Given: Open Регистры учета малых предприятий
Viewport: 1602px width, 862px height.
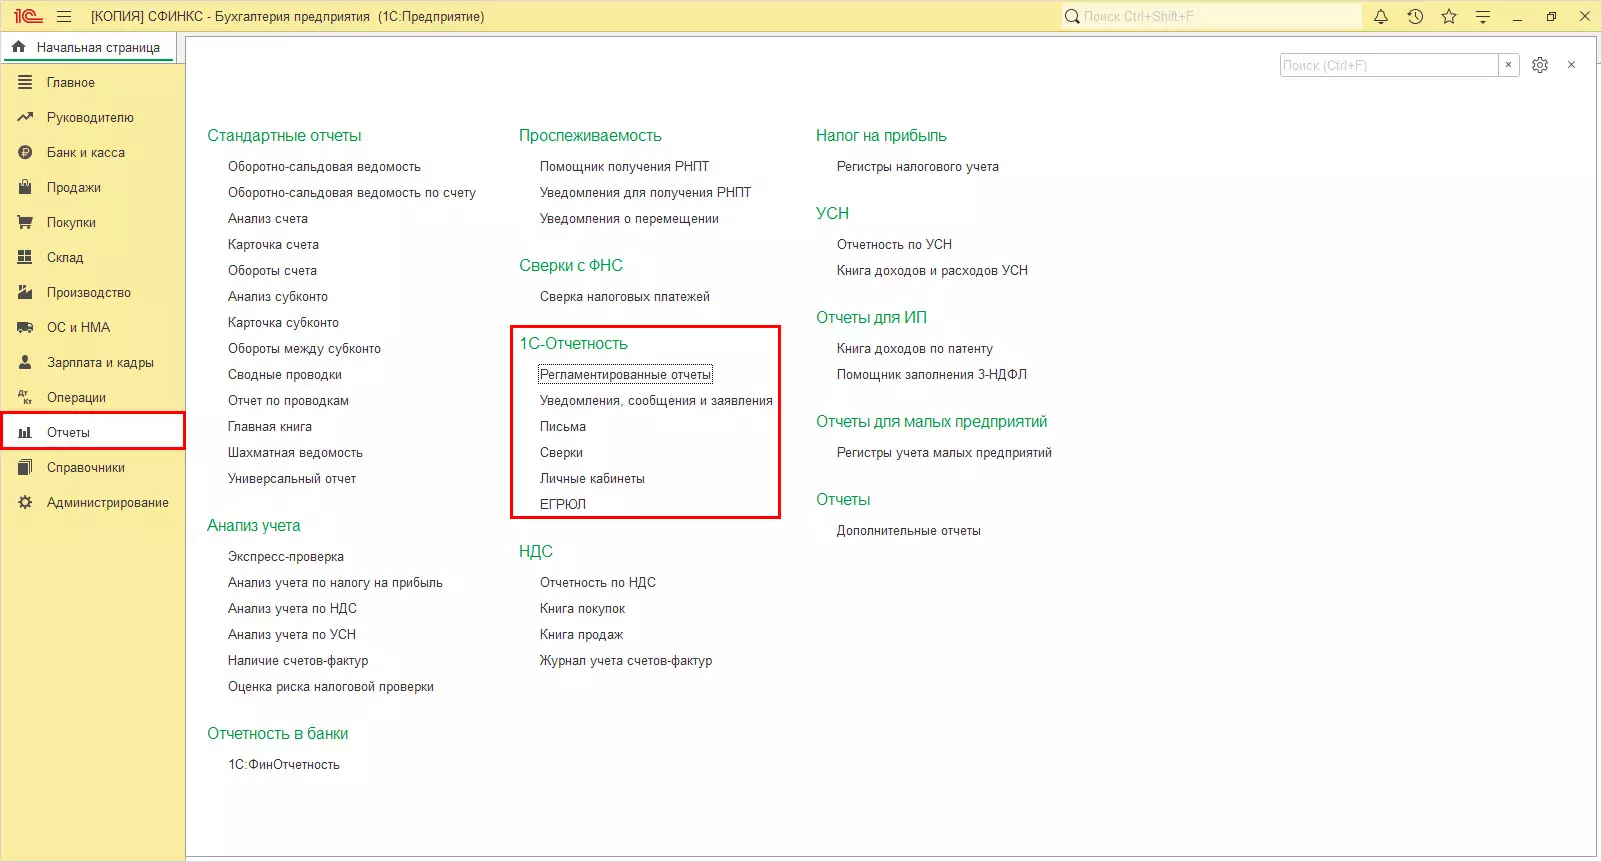Looking at the screenshot, I should (944, 453).
